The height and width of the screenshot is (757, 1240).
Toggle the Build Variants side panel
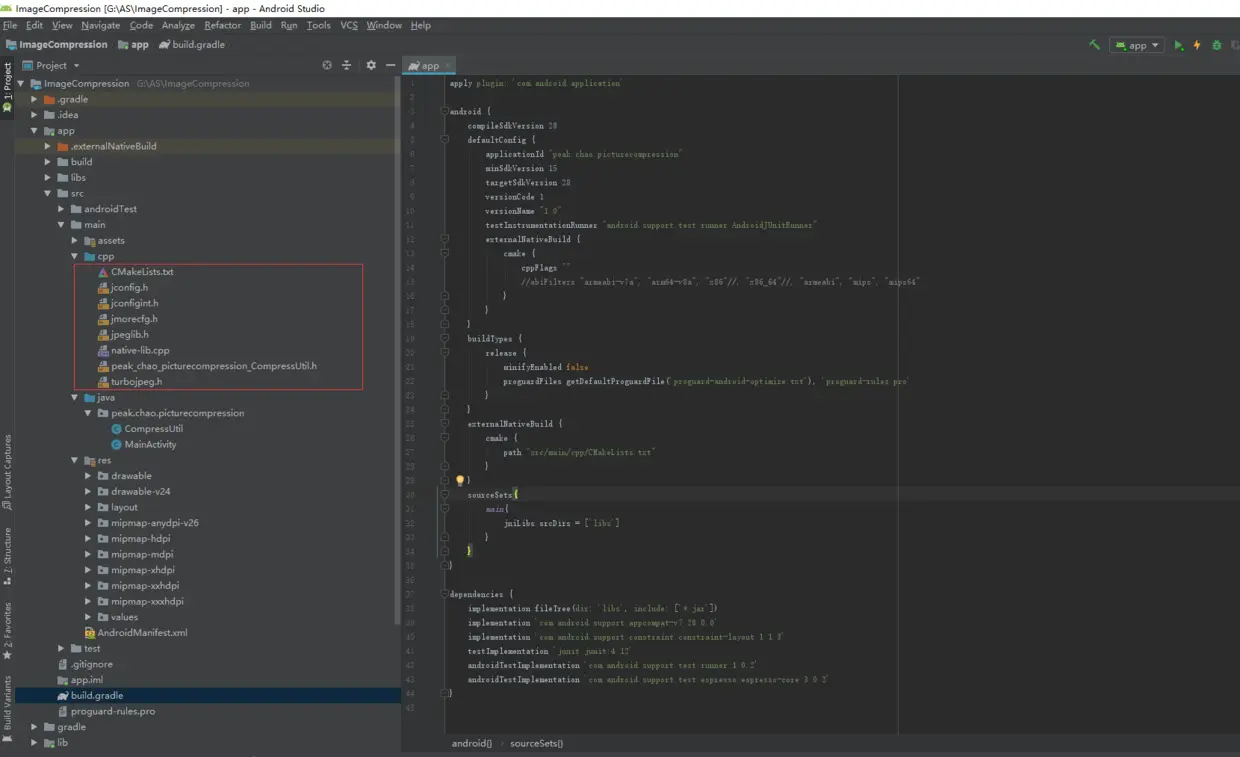click(7, 708)
